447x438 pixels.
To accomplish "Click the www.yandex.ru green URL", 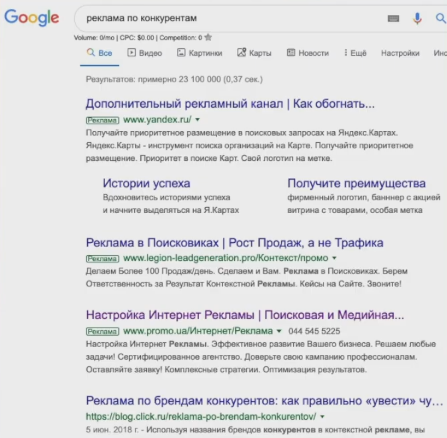I will pyautogui.click(x=157, y=120).
